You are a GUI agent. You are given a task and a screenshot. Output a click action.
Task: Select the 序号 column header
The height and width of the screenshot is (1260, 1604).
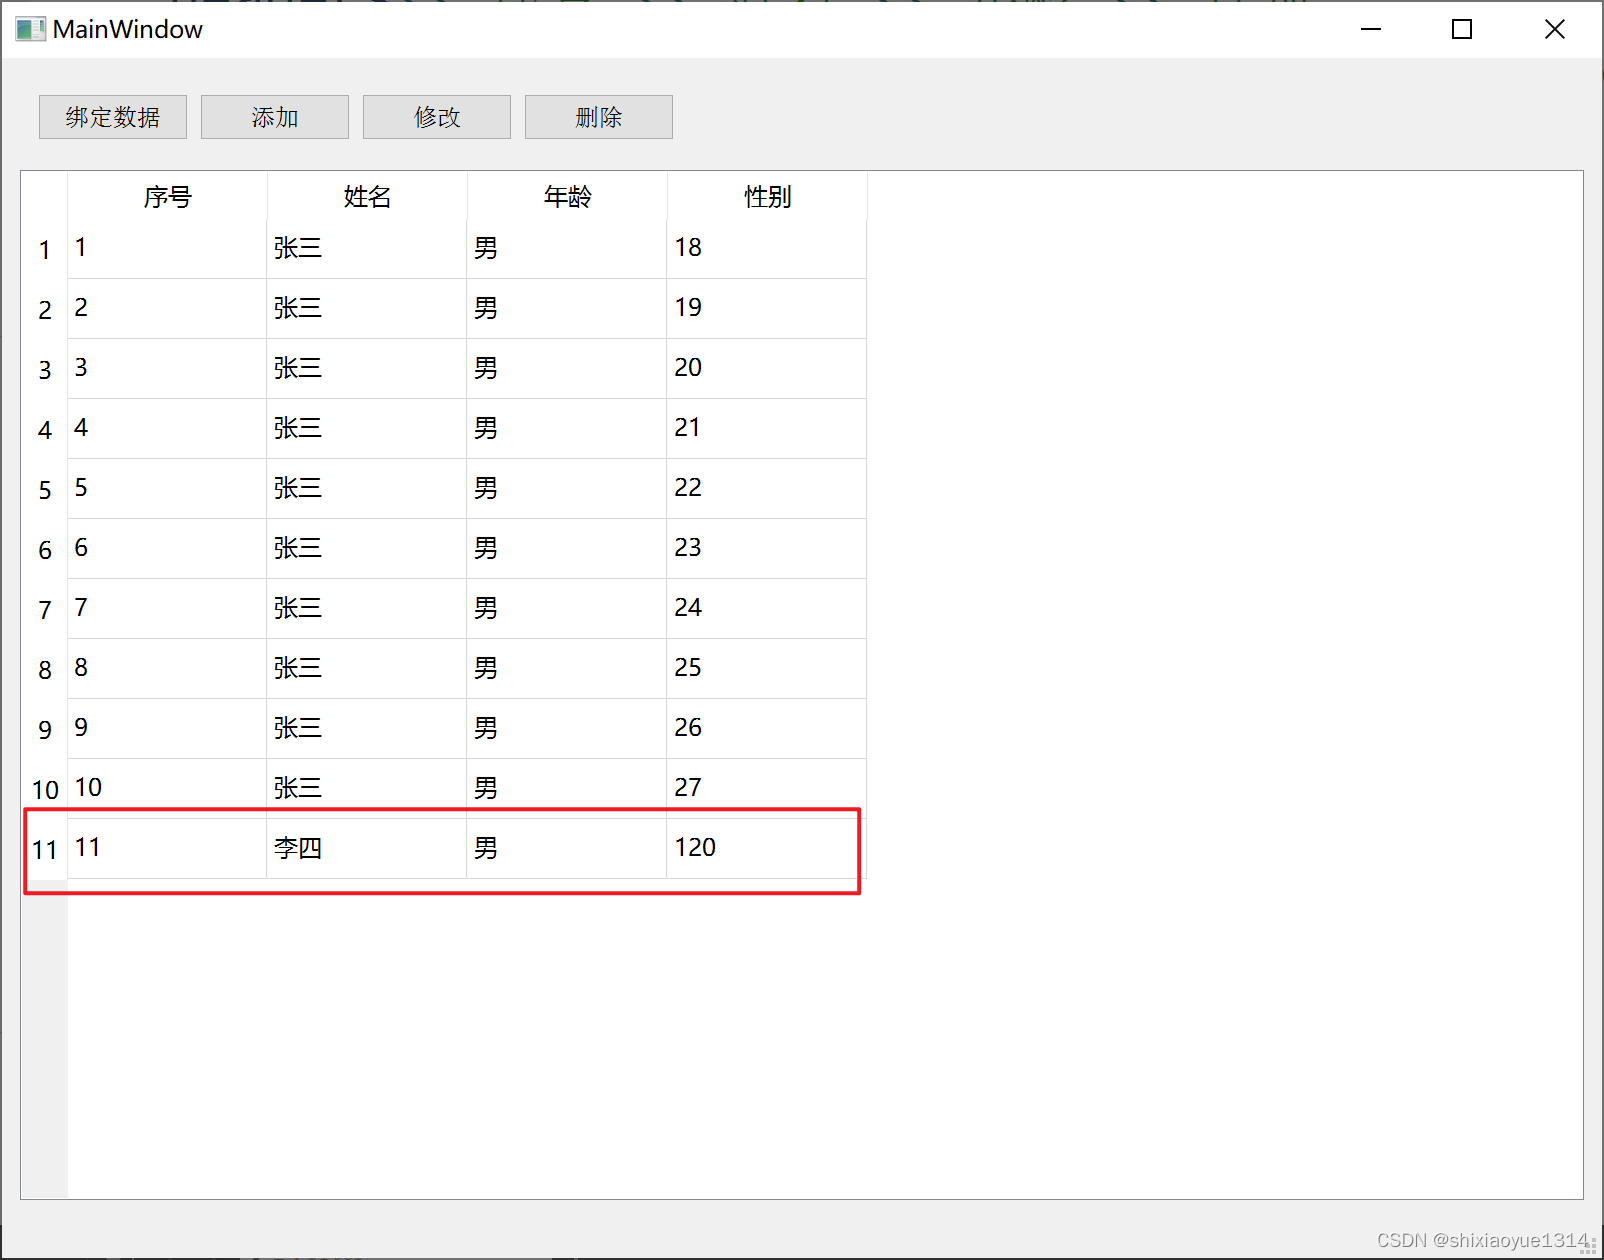(166, 197)
